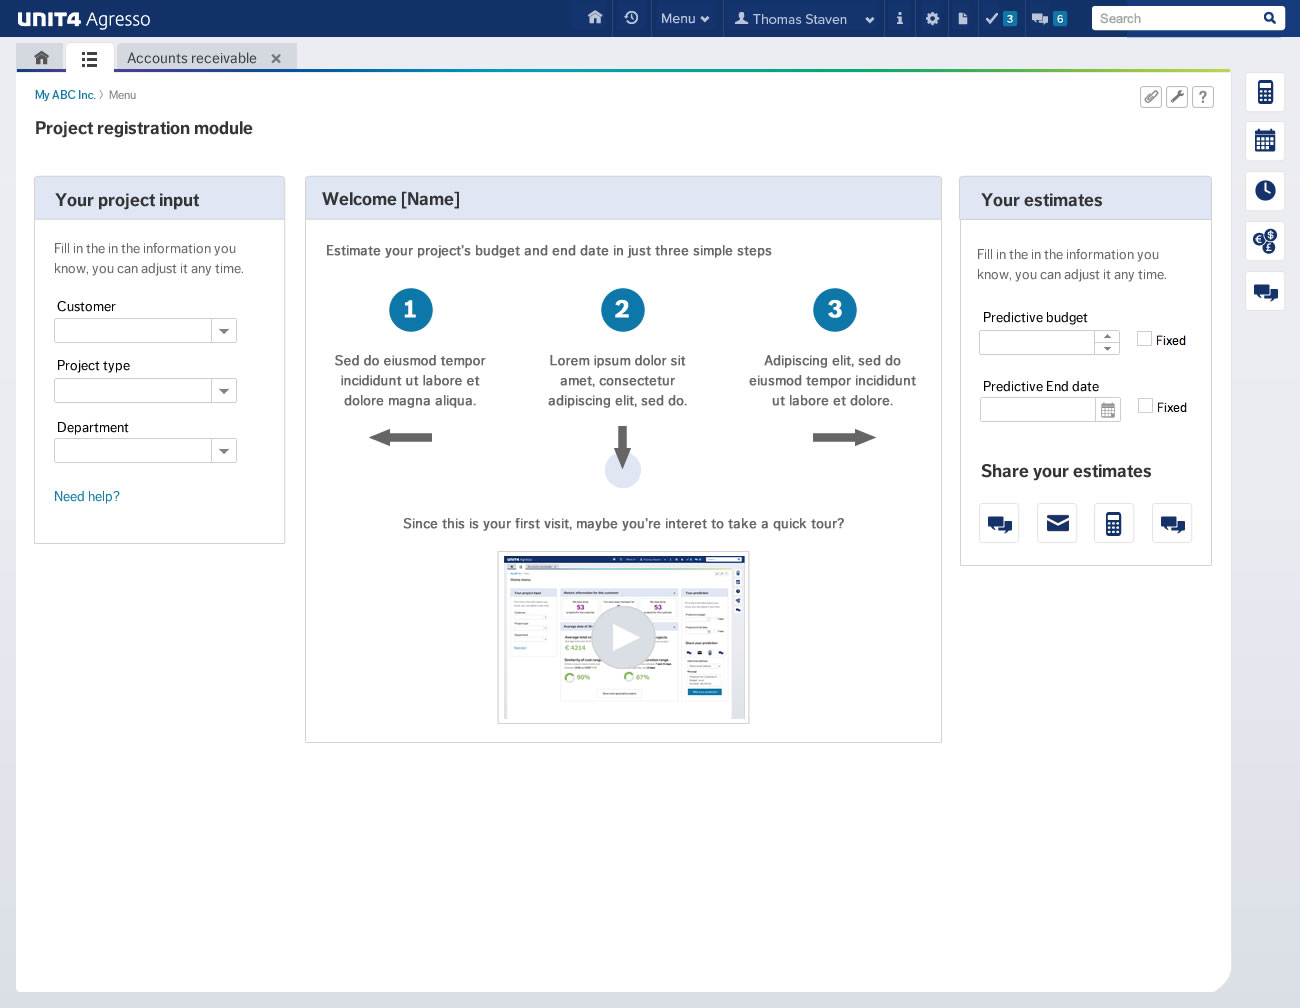
Task: Click the Need help? link
Action: (x=87, y=496)
